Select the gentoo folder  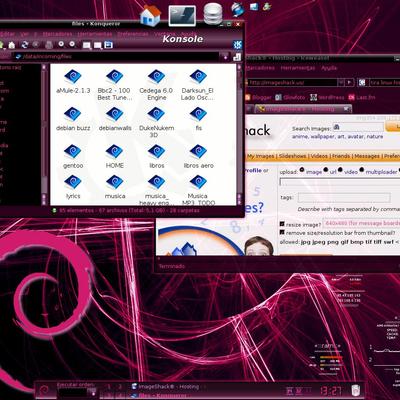73,156
